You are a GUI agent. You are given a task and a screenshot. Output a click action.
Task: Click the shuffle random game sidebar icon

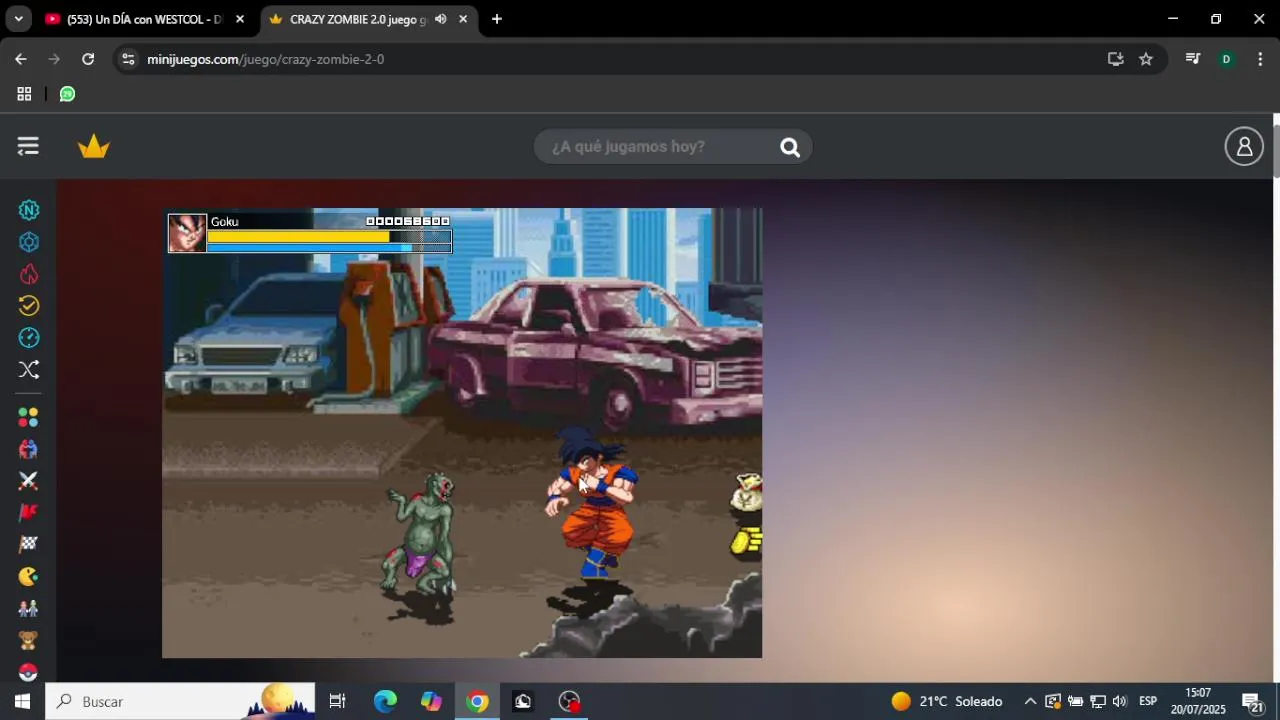[x=29, y=370]
